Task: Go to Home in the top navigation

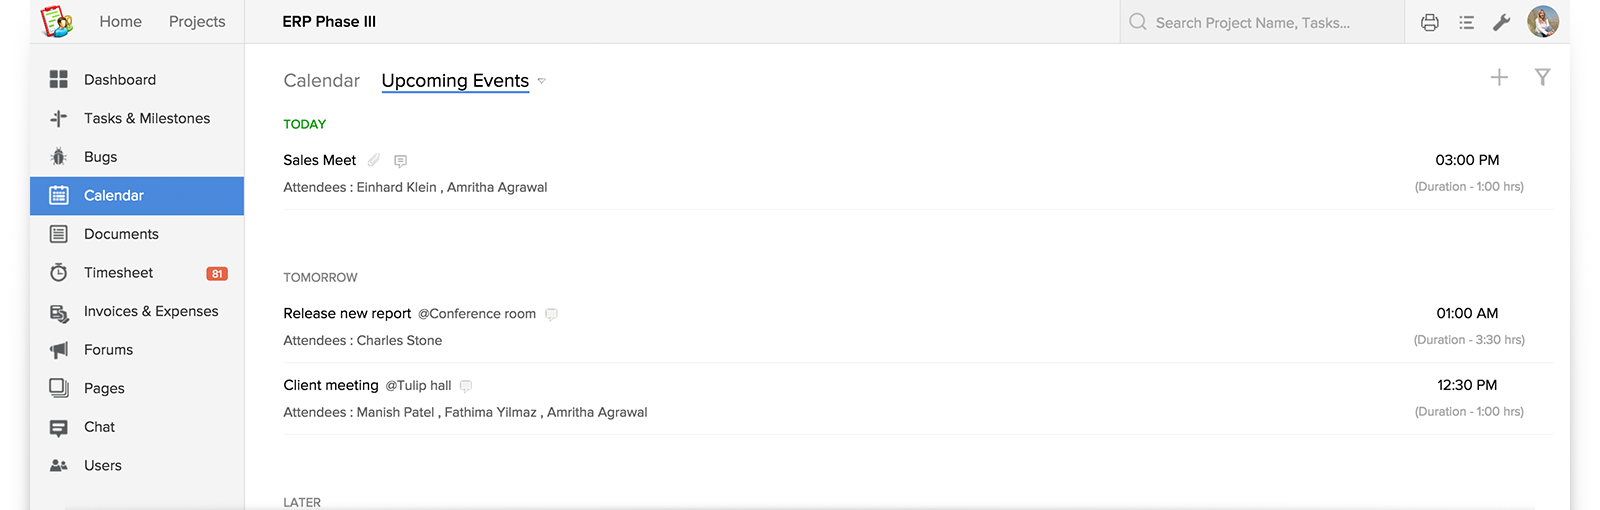Action: [x=121, y=21]
